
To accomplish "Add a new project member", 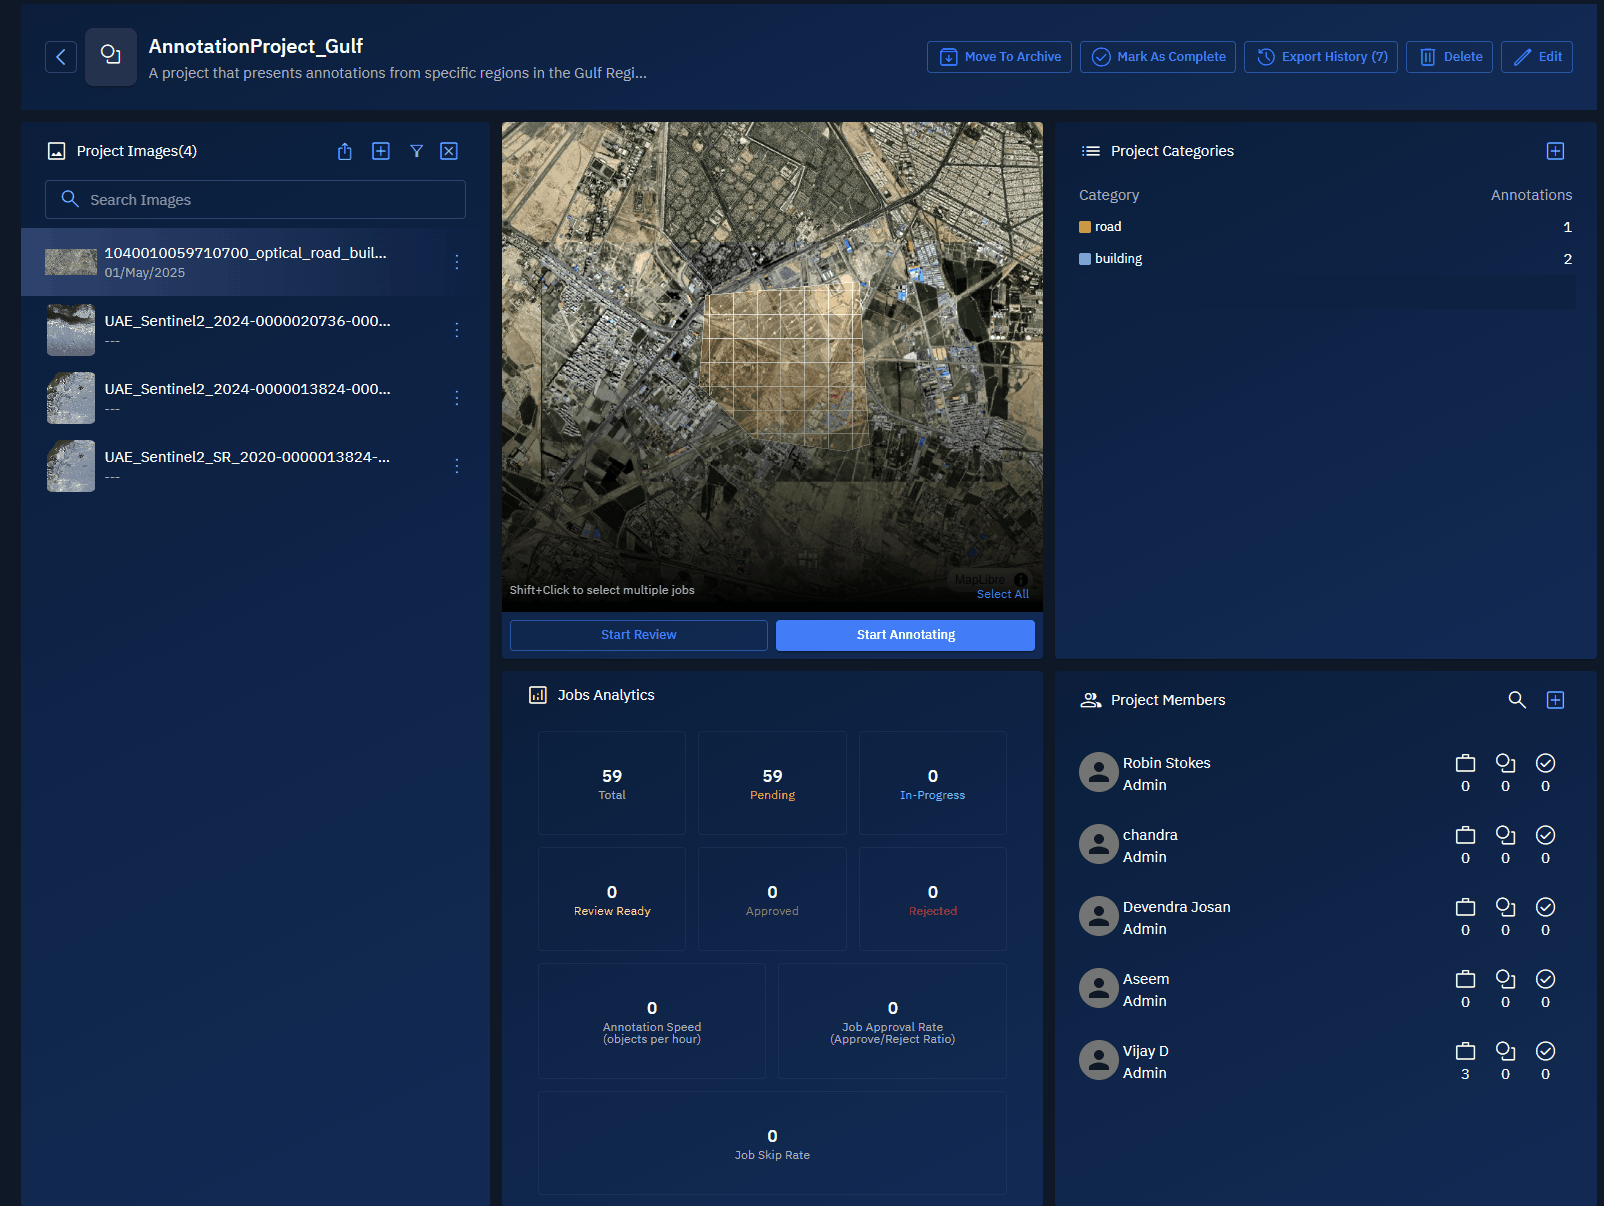I will tap(1555, 700).
